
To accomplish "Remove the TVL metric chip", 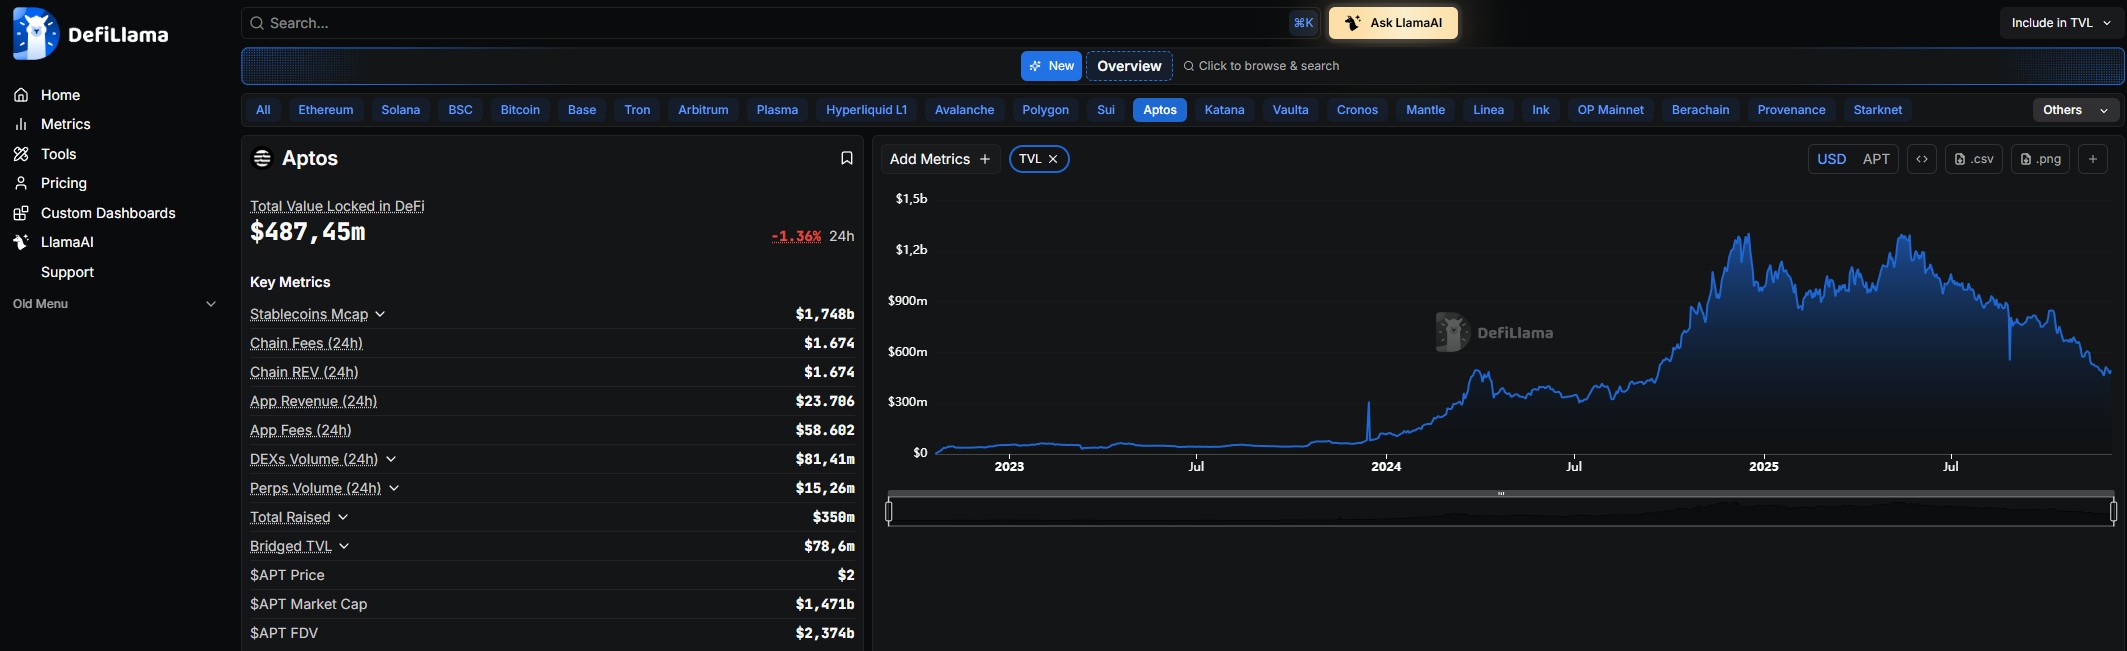I will 1053,159.
